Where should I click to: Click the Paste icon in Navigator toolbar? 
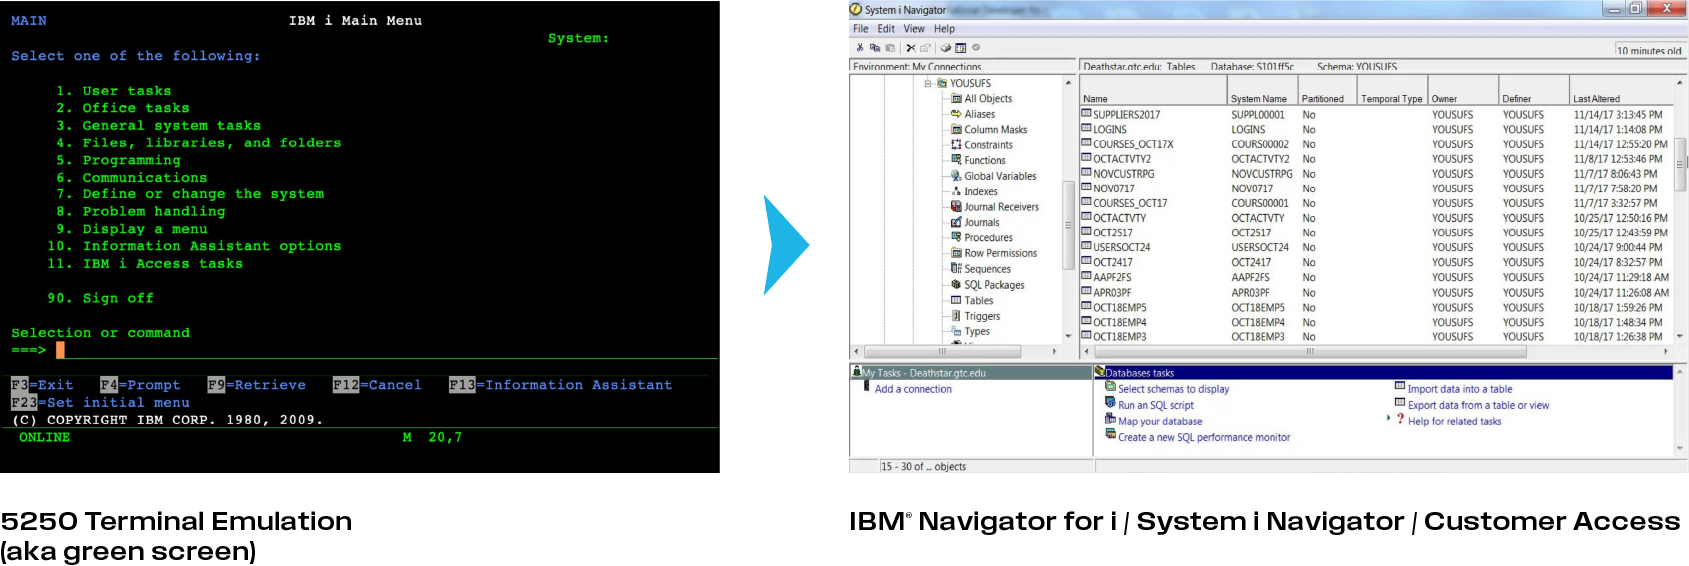pyautogui.click(x=890, y=47)
